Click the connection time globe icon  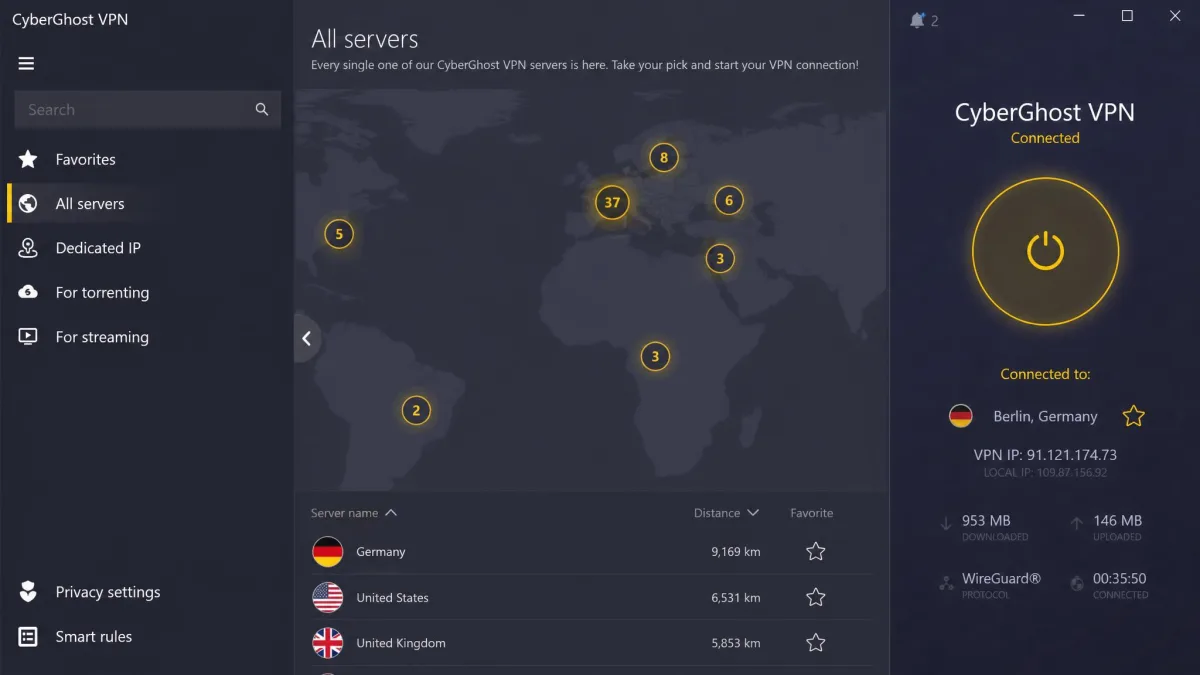click(x=1077, y=582)
